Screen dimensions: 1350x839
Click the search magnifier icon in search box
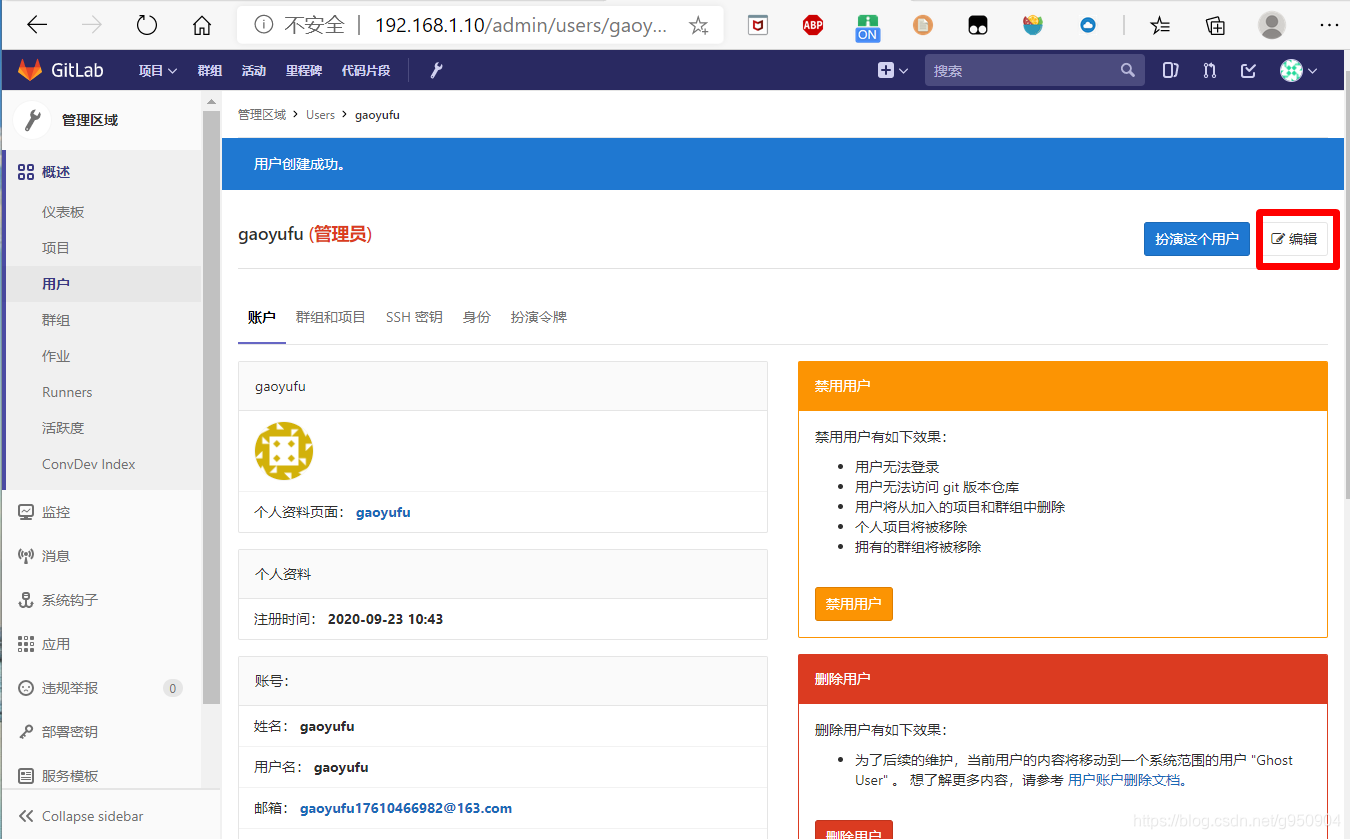[1128, 70]
